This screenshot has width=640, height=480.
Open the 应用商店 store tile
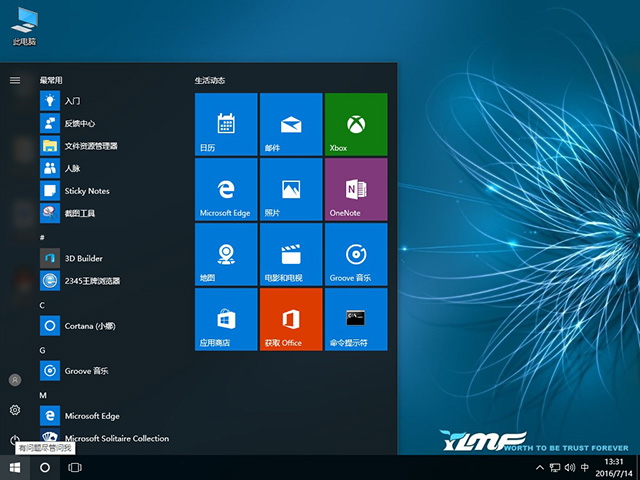(x=226, y=319)
